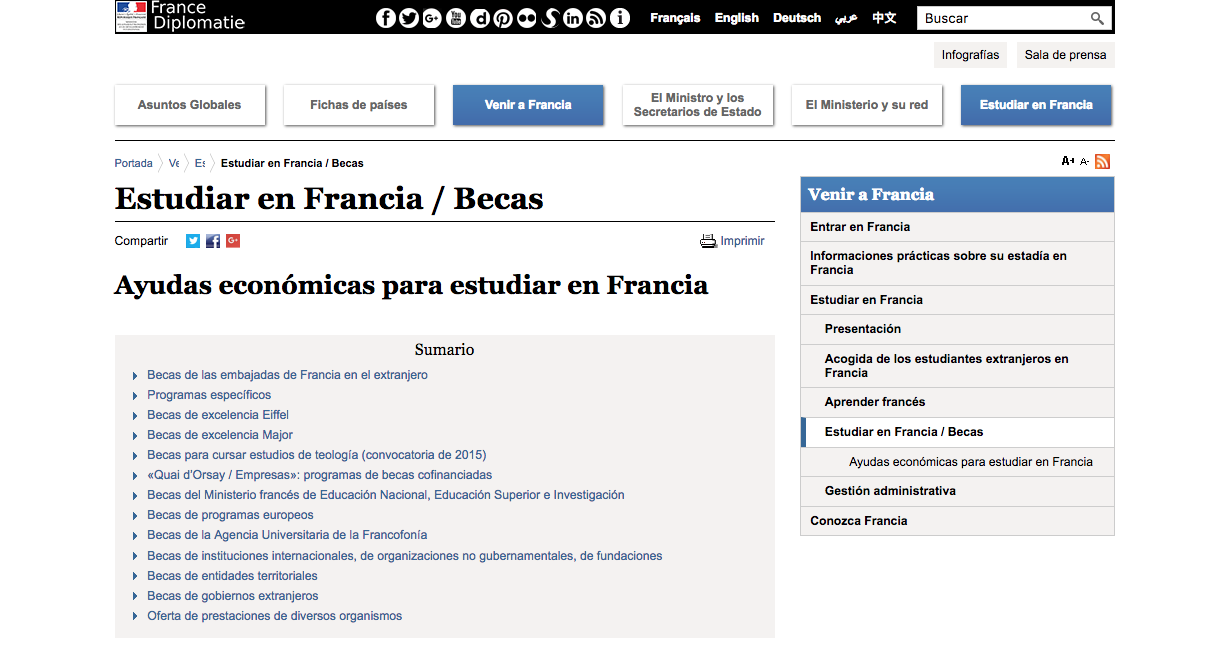
Task: Expand 'Becas de excelencia Eiffel' summary entry
Action: (218, 414)
